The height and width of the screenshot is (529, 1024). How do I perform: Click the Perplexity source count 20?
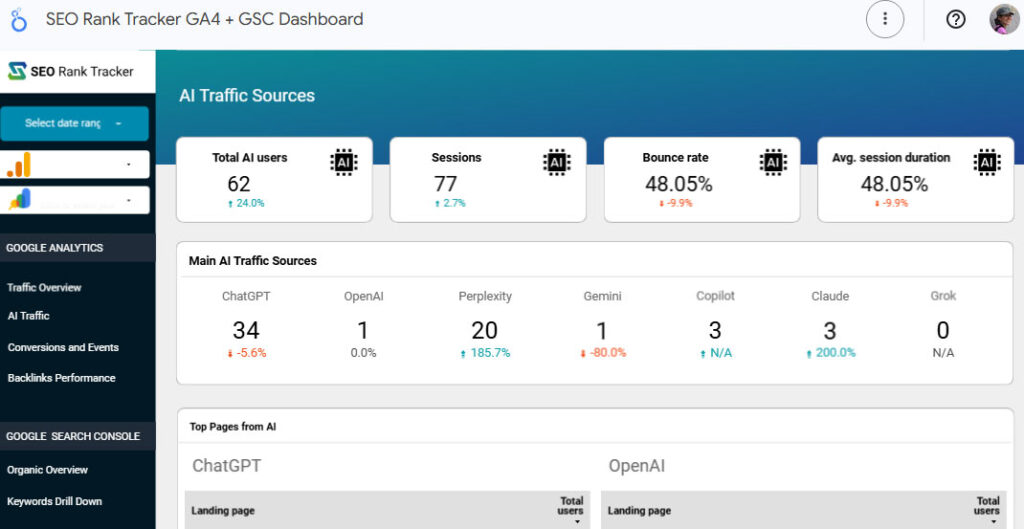click(x=485, y=330)
